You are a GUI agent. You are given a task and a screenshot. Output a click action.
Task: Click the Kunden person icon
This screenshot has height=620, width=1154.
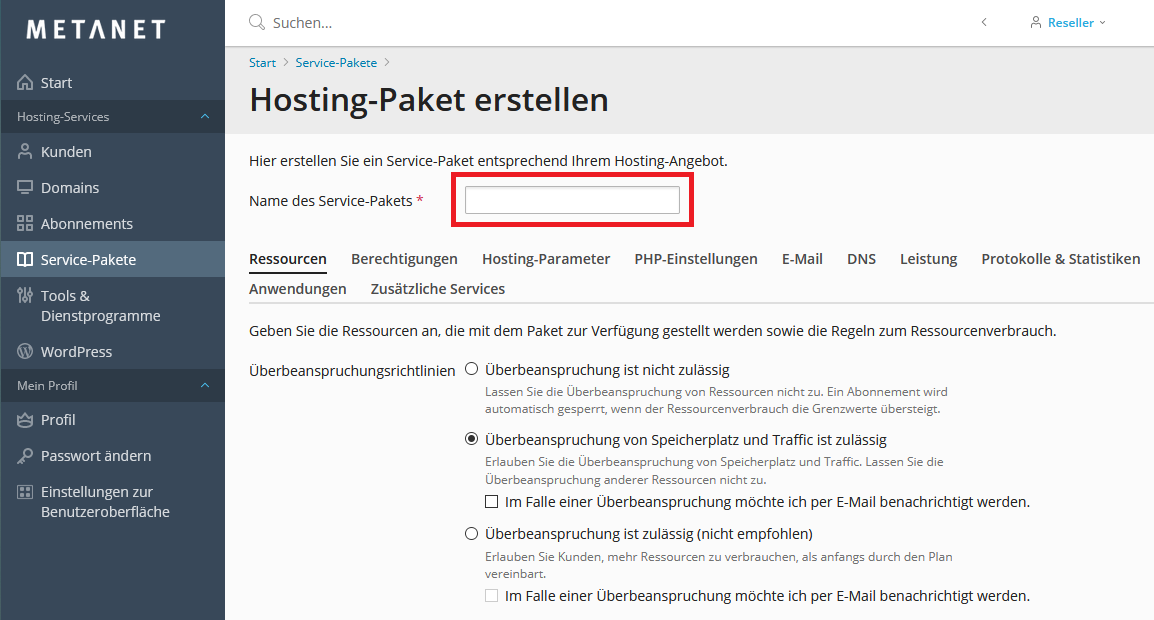coord(25,152)
